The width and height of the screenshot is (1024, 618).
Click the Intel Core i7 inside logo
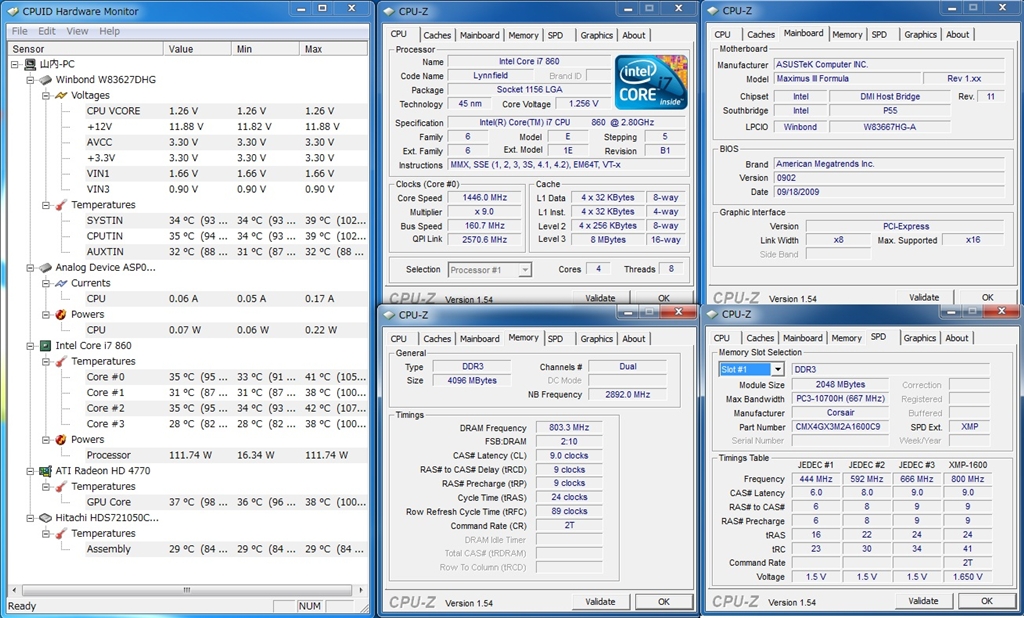[651, 82]
